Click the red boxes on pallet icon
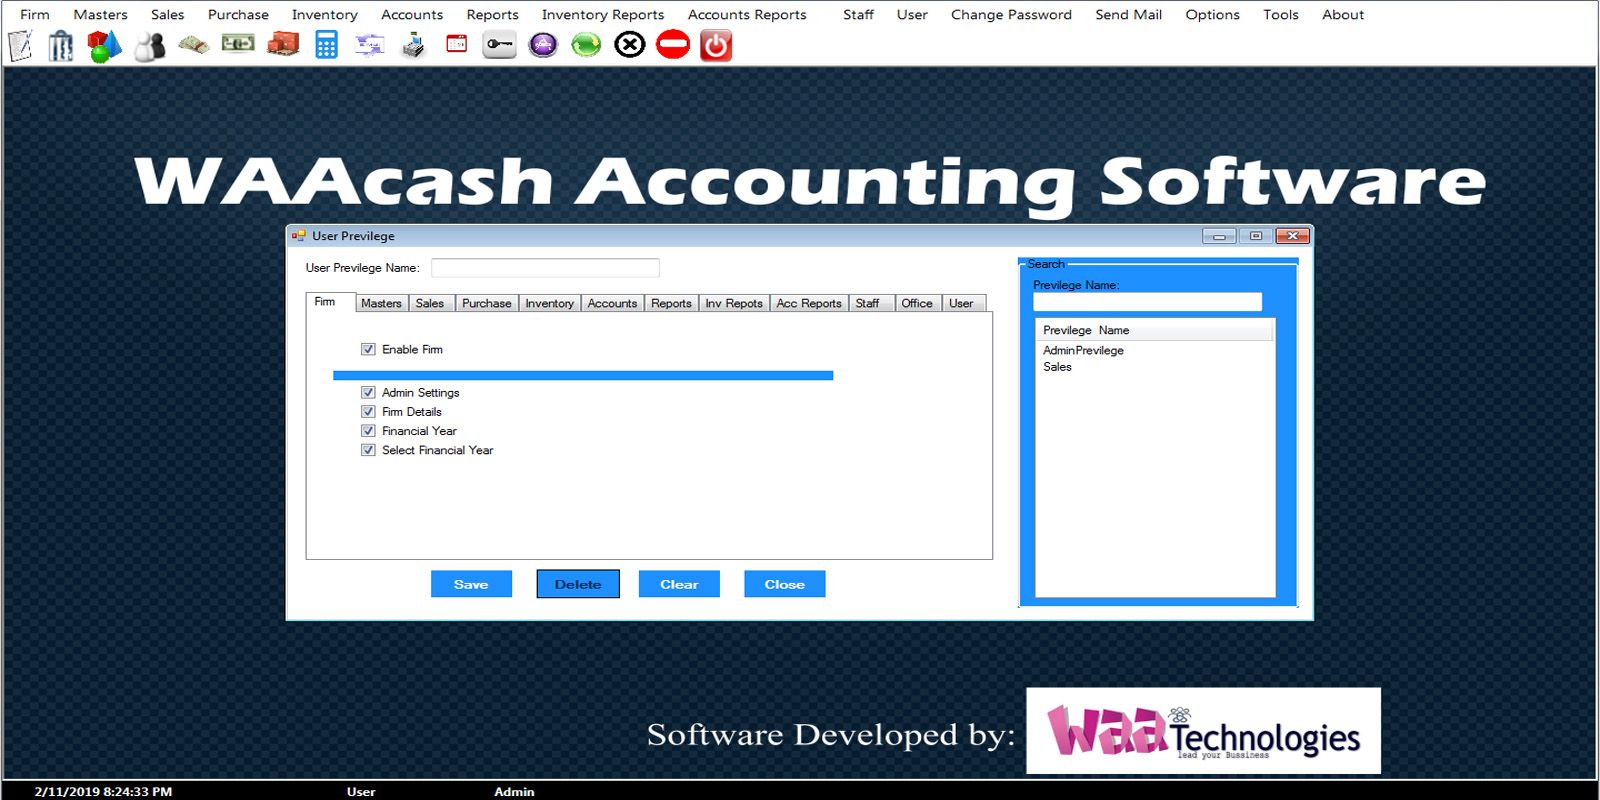The image size is (1600, 800). click(x=283, y=45)
